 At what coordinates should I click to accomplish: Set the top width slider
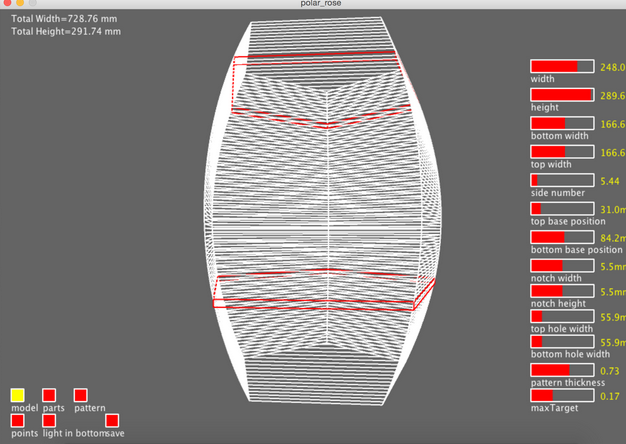pos(562,152)
